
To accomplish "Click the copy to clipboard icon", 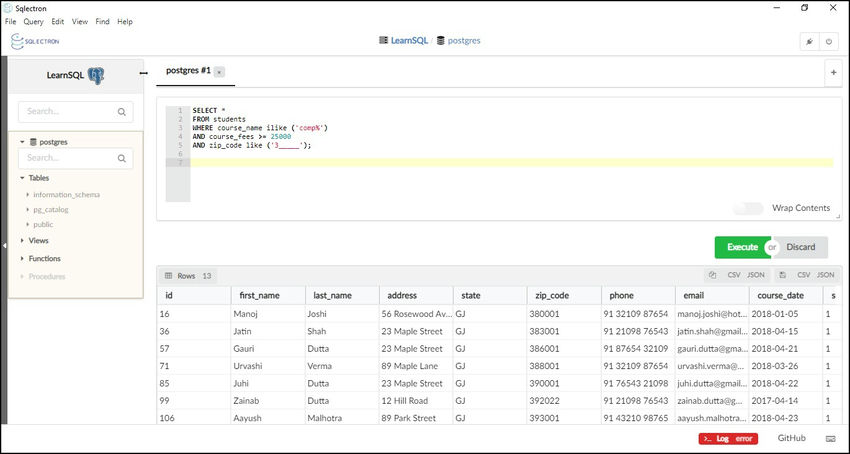I will click(x=712, y=275).
